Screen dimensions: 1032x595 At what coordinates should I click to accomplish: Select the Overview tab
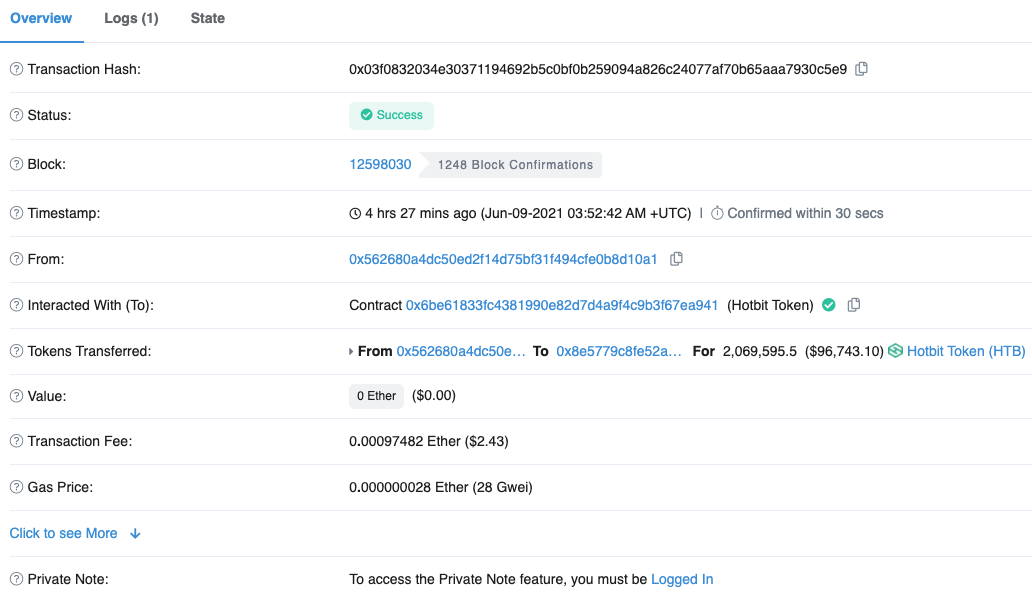[x=41, y=18]
